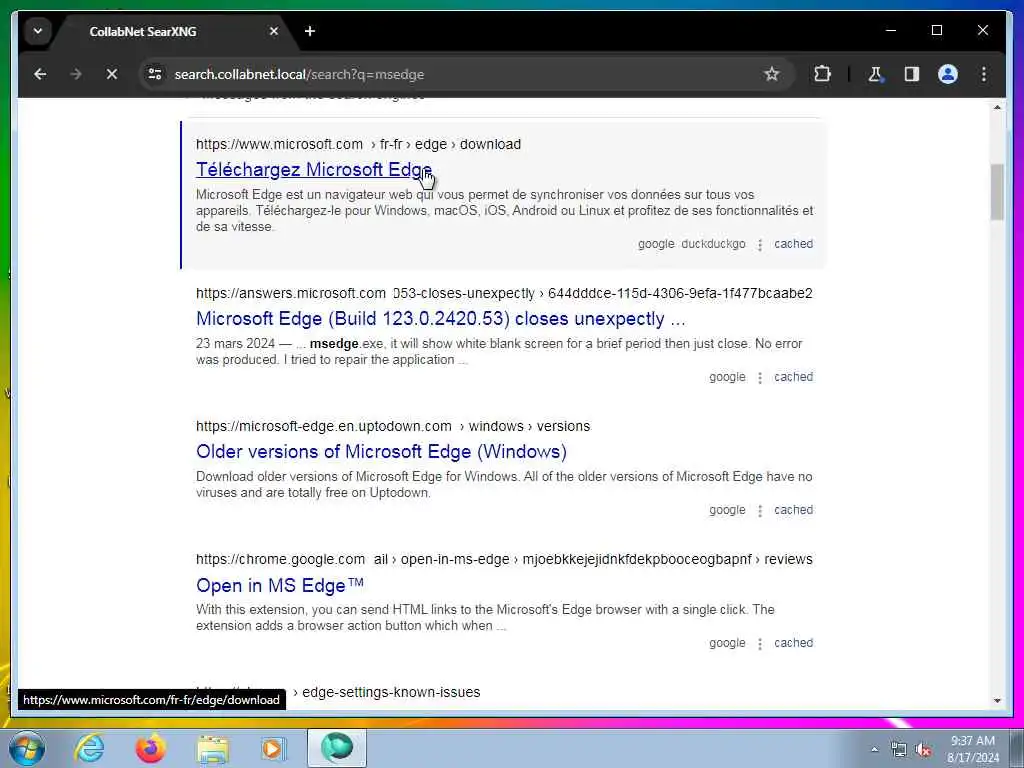The width and height of the screenshot is (1024, 768).
Task: Close the CollabNet SearXNG tab
Action: click(274, 31)
